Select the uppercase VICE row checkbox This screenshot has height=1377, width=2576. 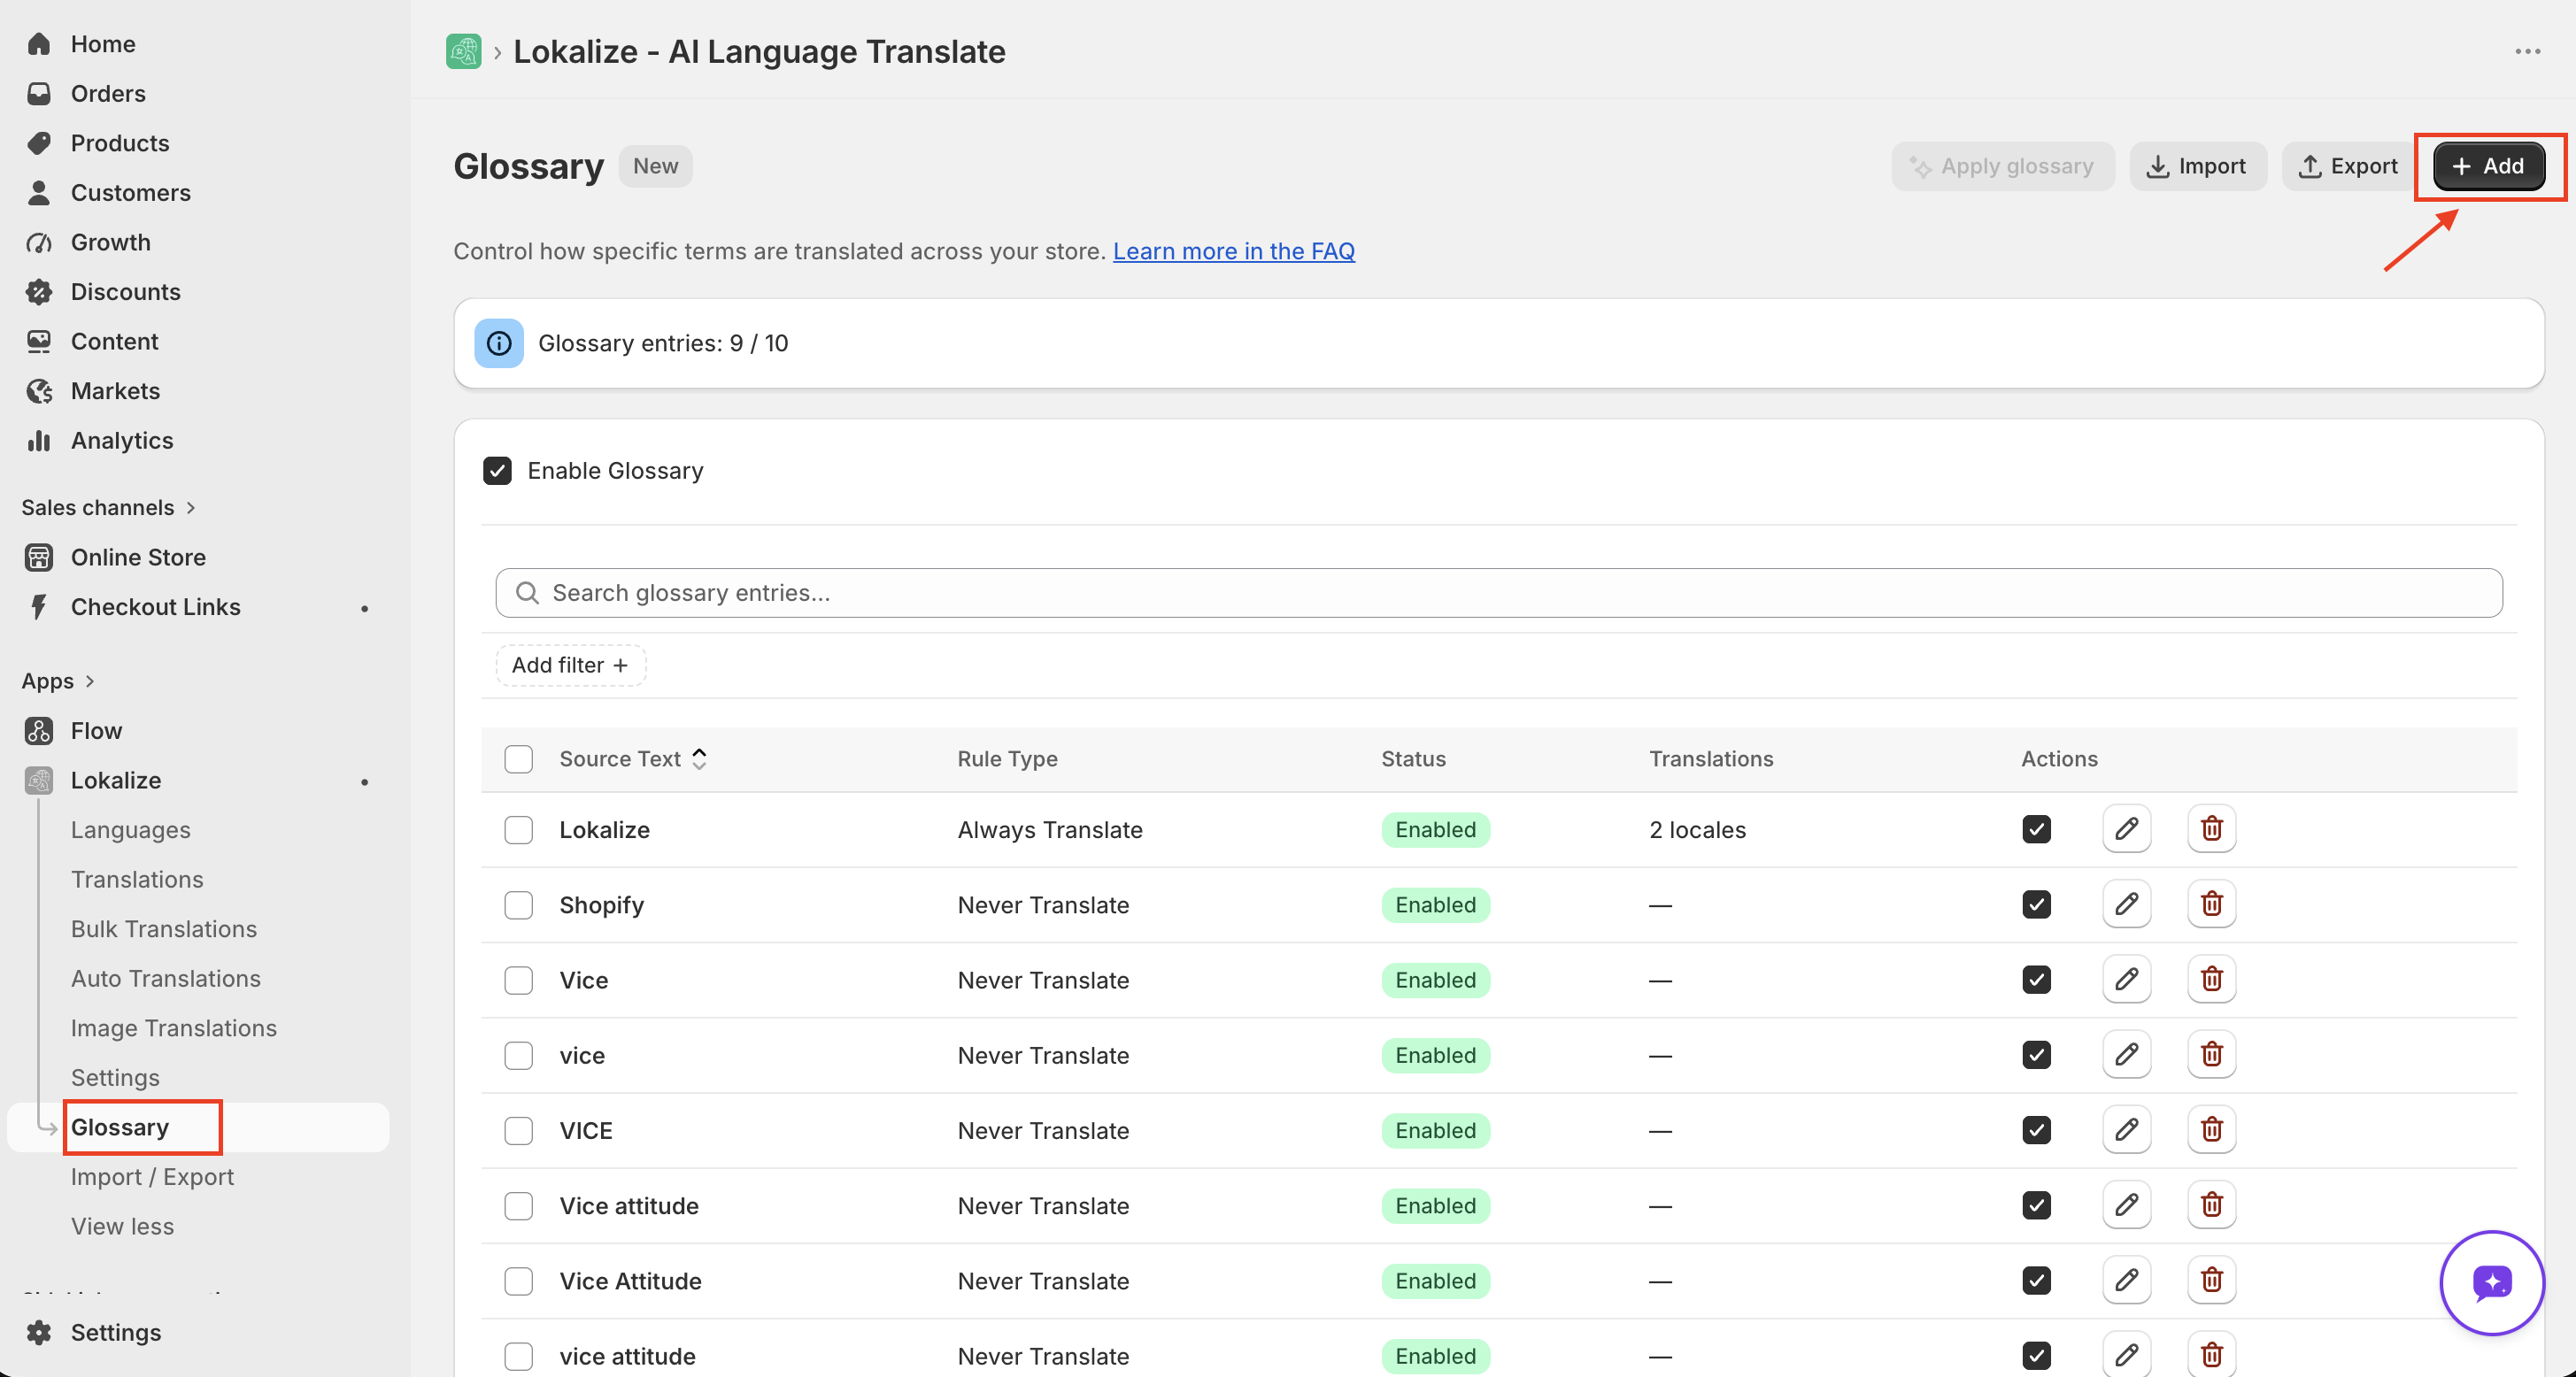pyautogui.click(x=518, y=1131)
